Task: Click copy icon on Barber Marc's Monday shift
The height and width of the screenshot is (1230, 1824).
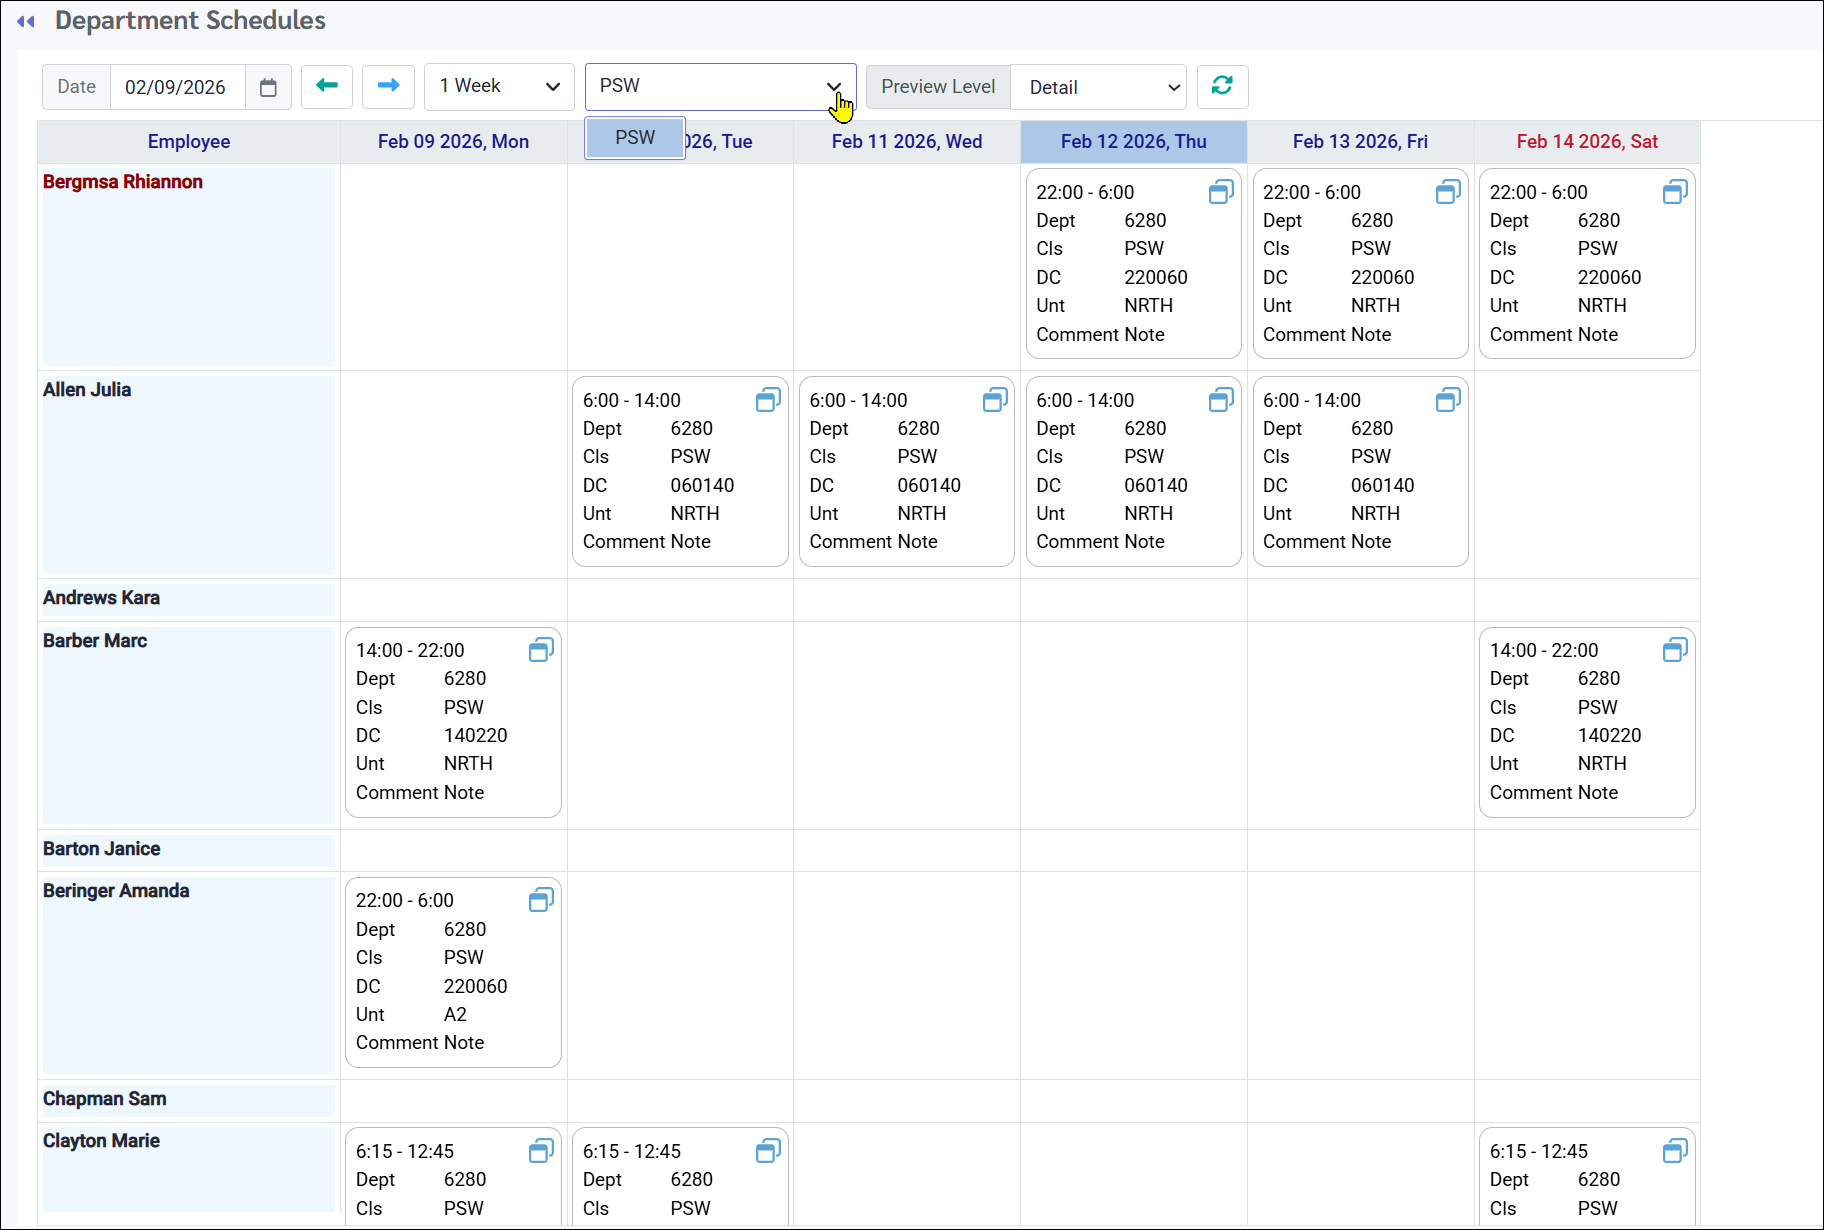Action: [541, 650]
